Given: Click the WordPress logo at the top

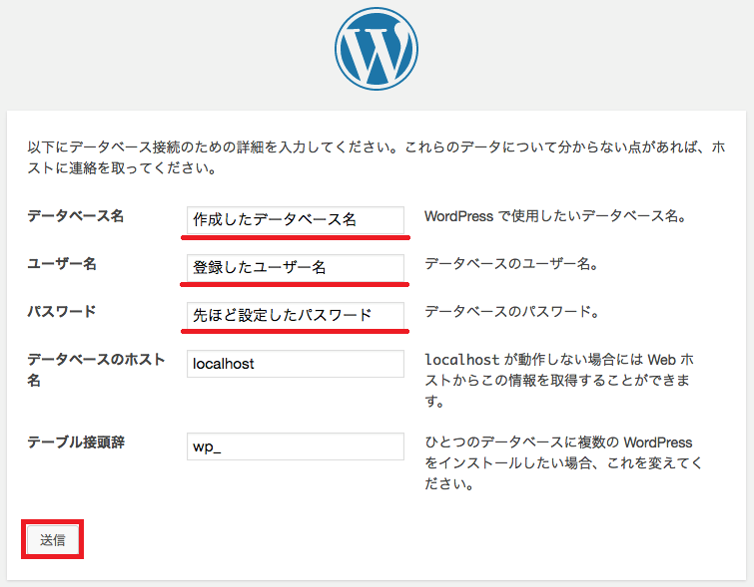Looking at the screenshot, I should (377, 47).
